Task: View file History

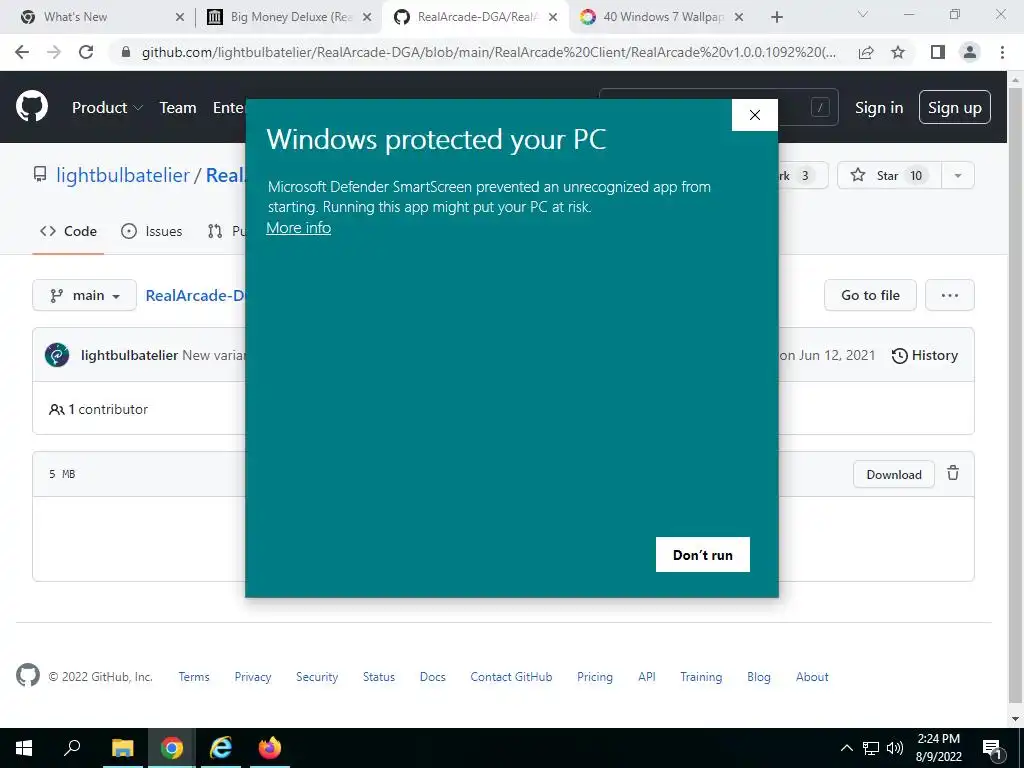Action: [925, 355]
